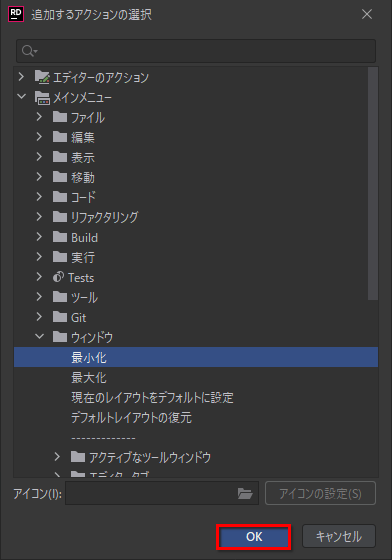The height and width of the screenshot is (560, 392).
Task: Click the 表示 folder icon
Action: (60, 157)
